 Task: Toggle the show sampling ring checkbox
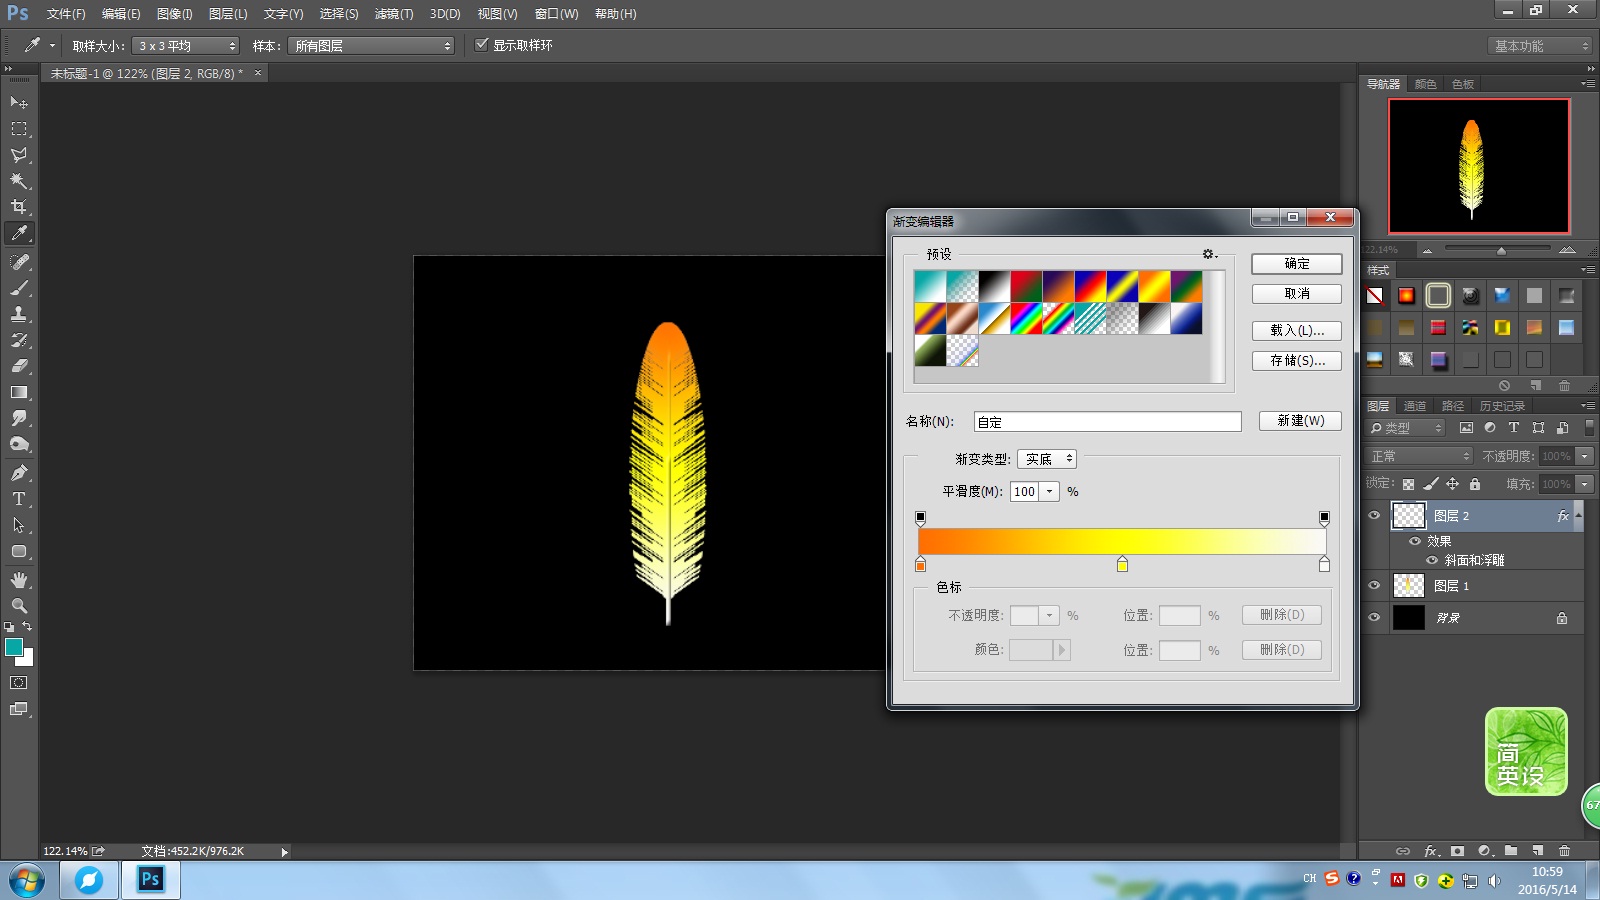point(482,45)
